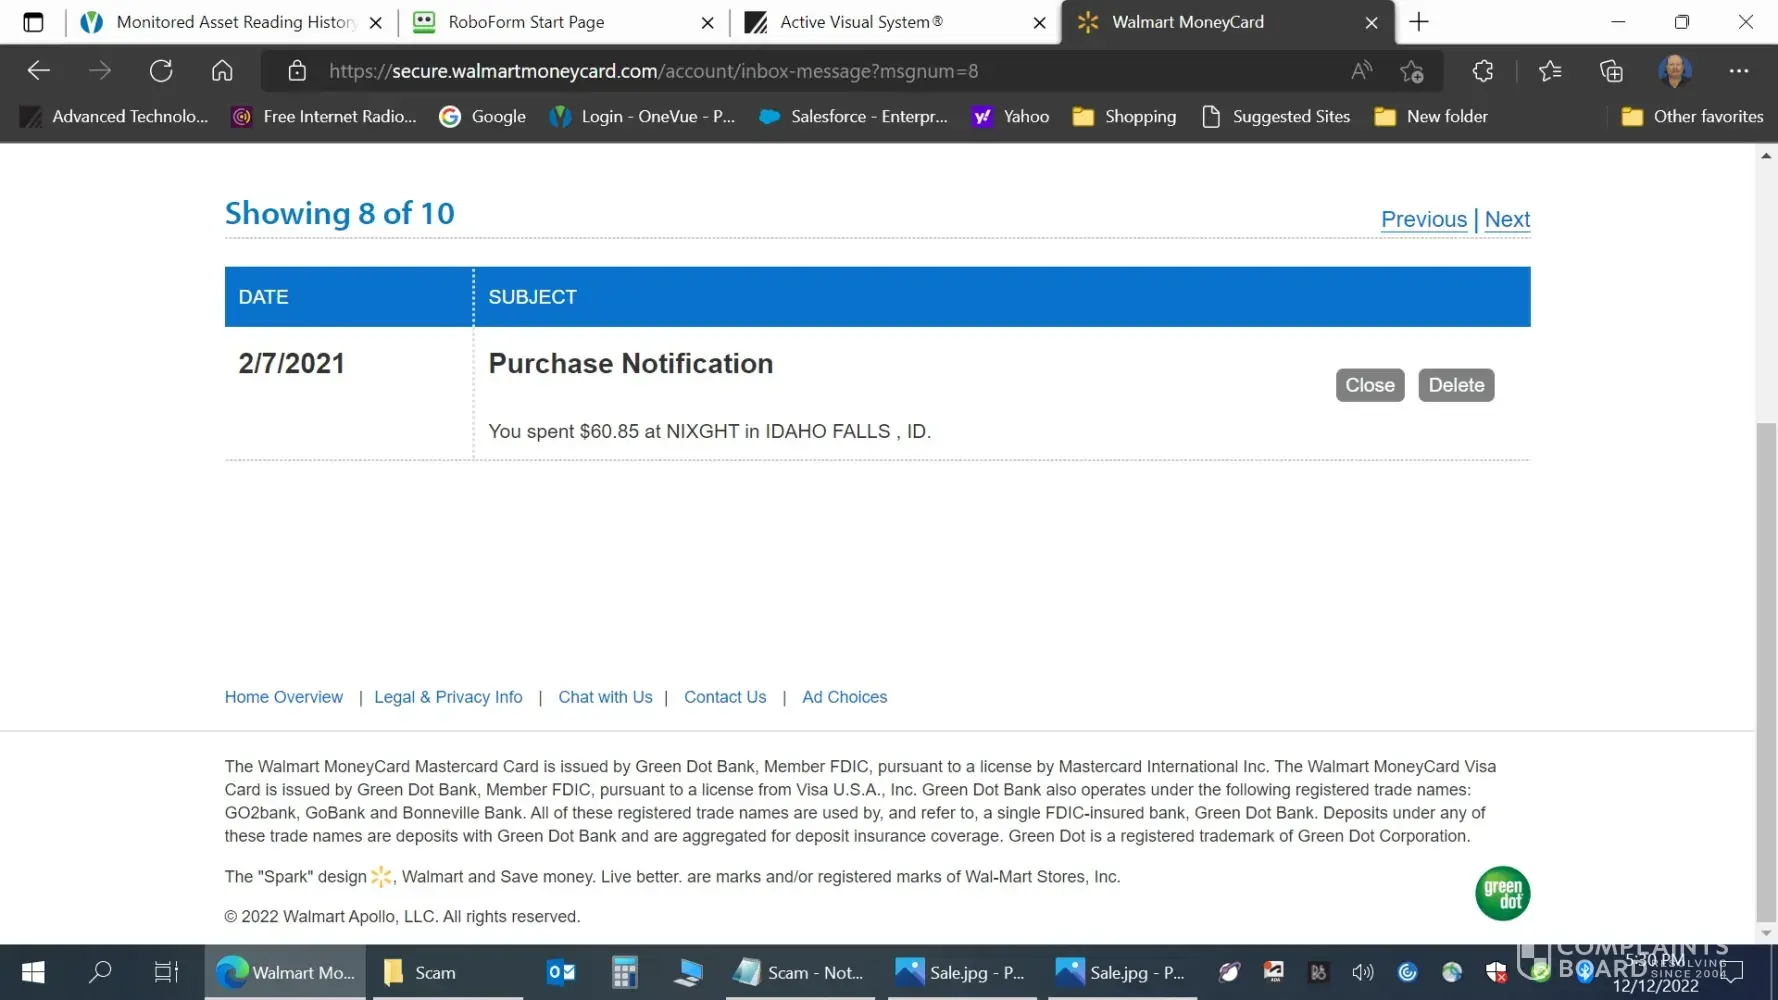The height and width of the screenshot is (1000, 1778).
Task: View site information lock icon
Action: click(x=297, y=71)
